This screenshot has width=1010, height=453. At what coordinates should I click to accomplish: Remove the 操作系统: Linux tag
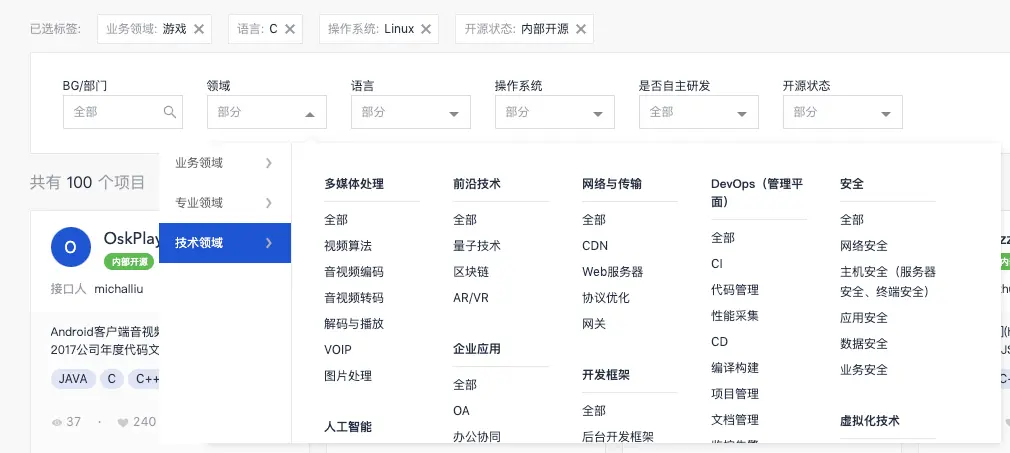[x=426, y=29]
